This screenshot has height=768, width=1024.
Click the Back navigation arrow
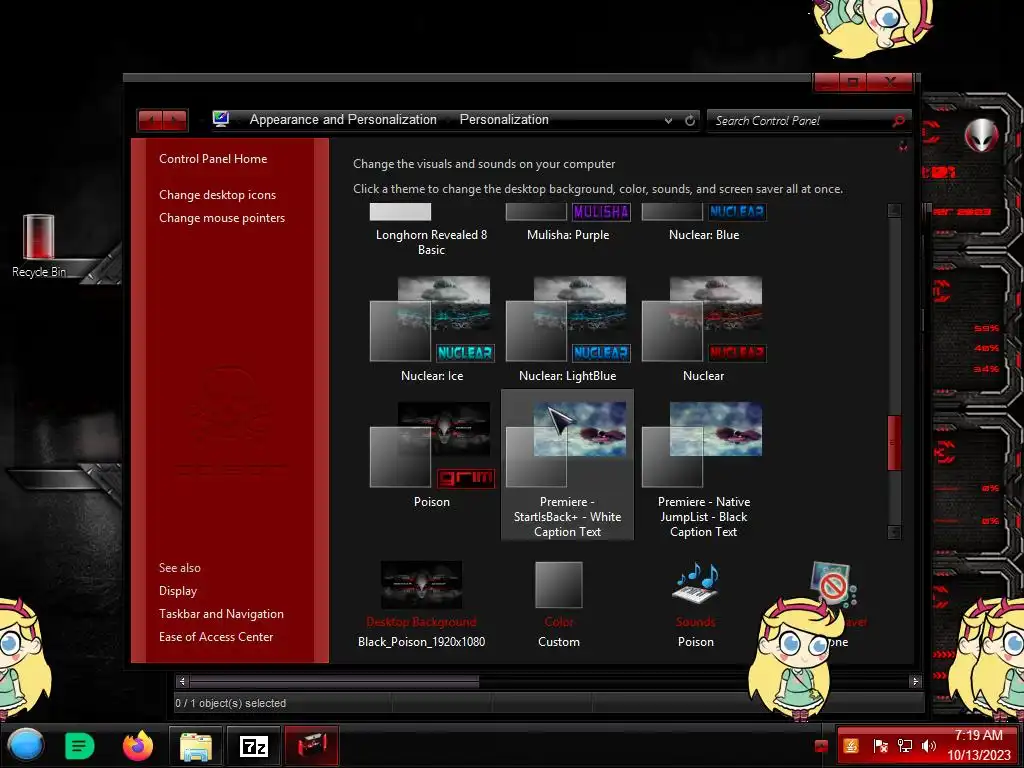point(151,120)
